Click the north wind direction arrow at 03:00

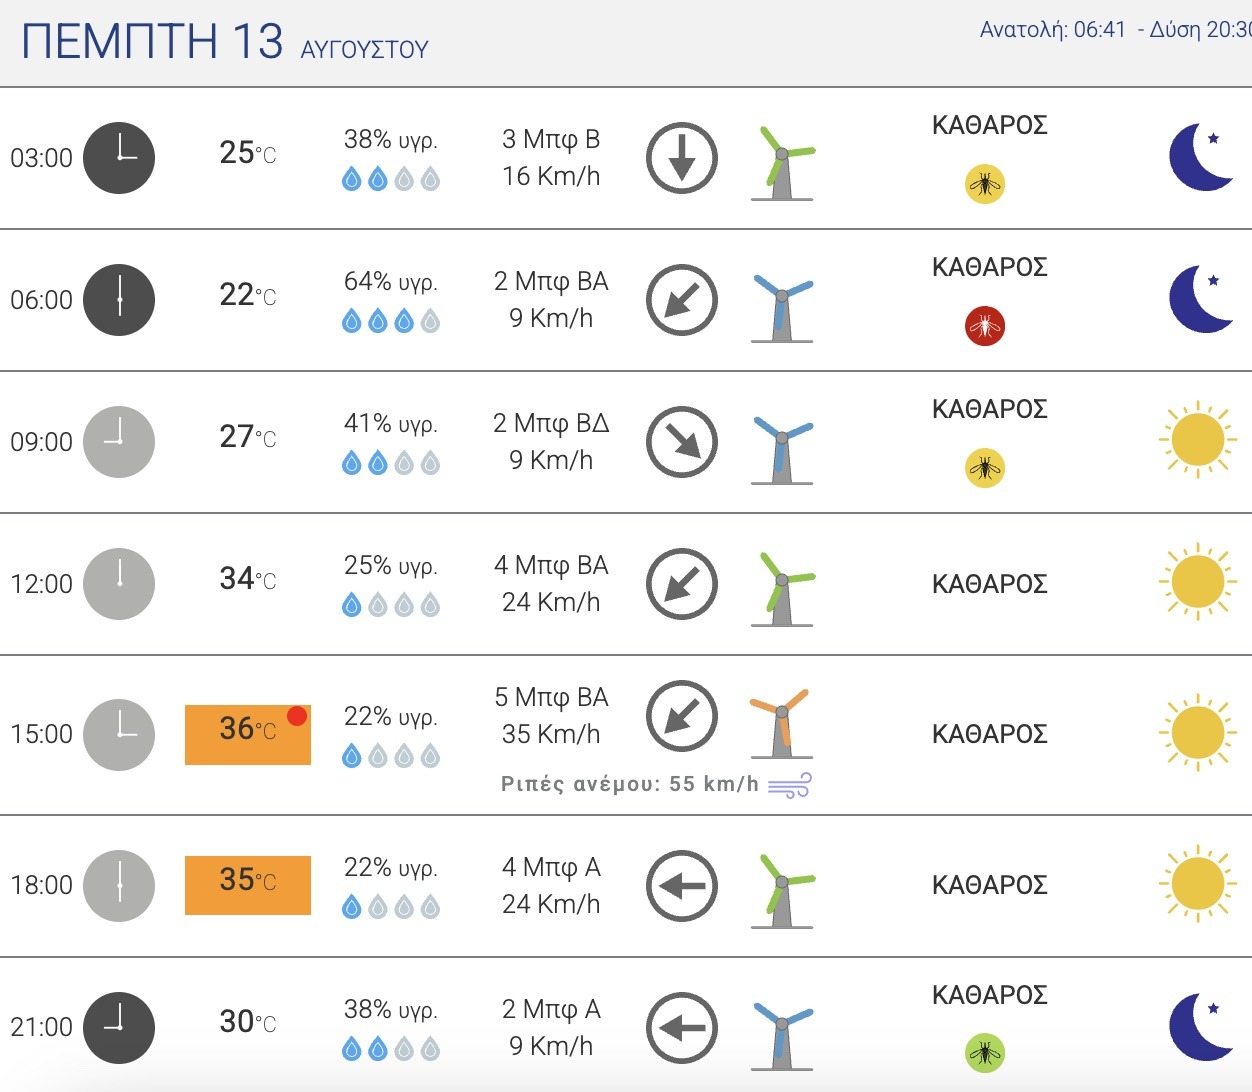tap(682, 158)
